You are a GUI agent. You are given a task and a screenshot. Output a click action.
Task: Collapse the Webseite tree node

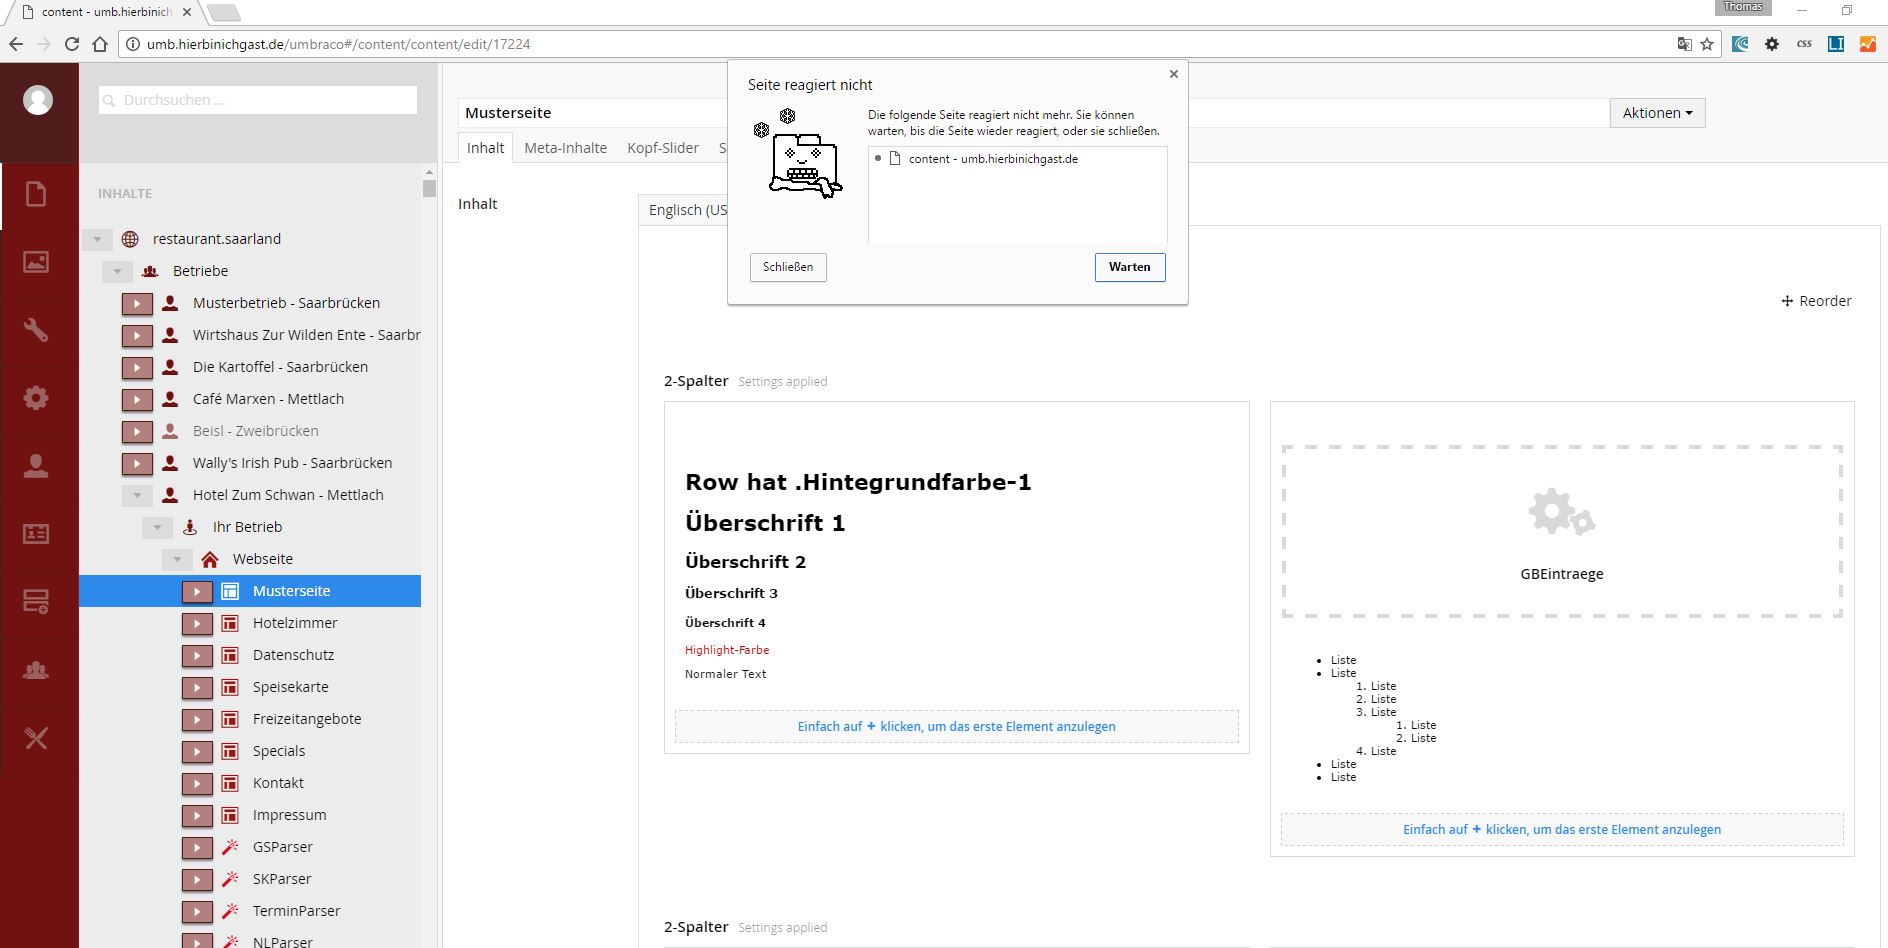[x=177, y=559]
